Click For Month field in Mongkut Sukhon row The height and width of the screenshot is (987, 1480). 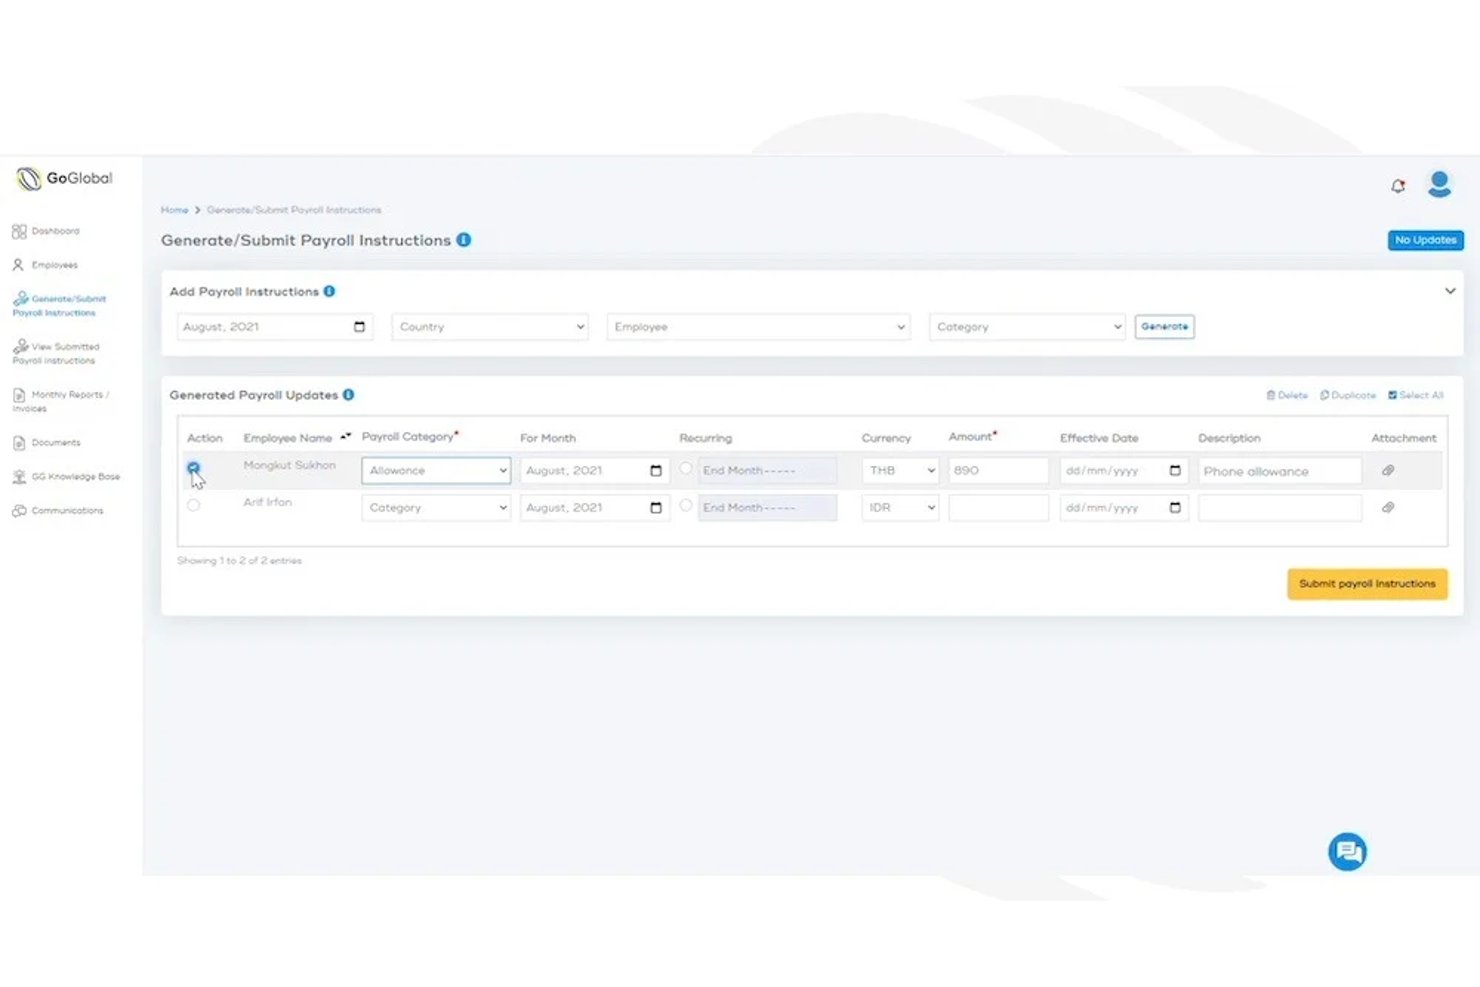(x=594, y=471)
